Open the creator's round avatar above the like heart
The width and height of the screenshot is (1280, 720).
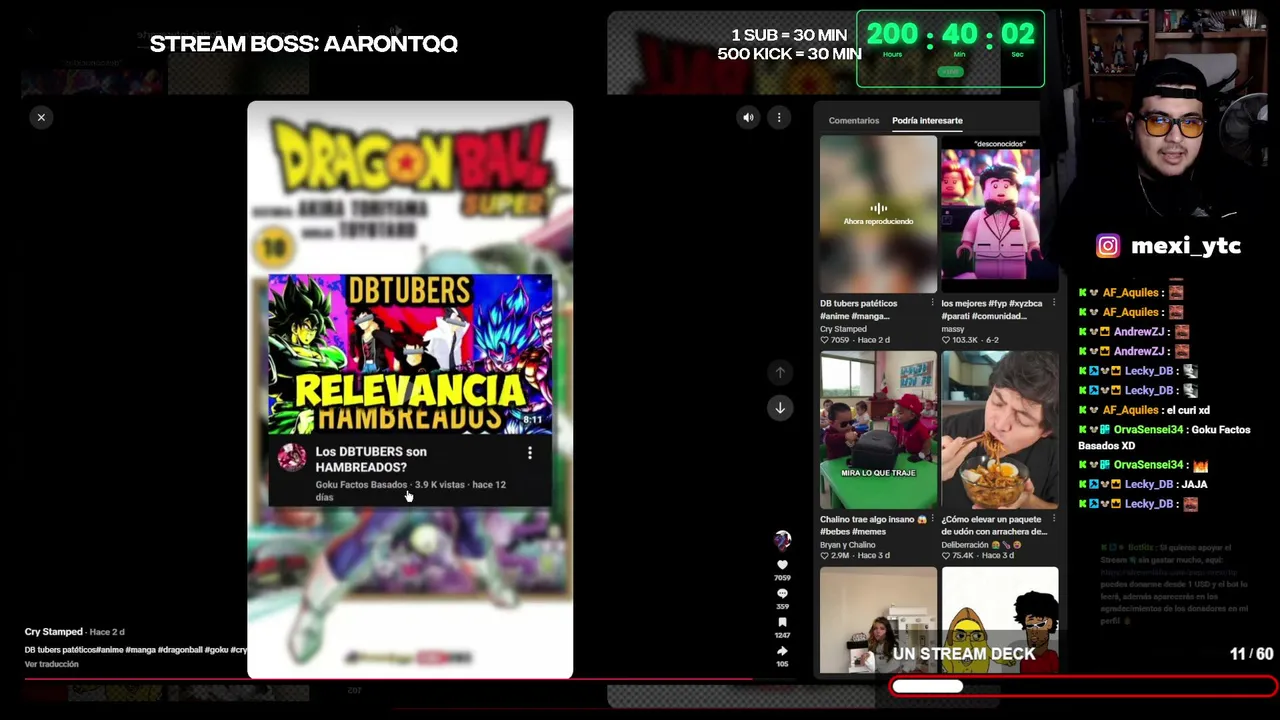click(782, 540)
